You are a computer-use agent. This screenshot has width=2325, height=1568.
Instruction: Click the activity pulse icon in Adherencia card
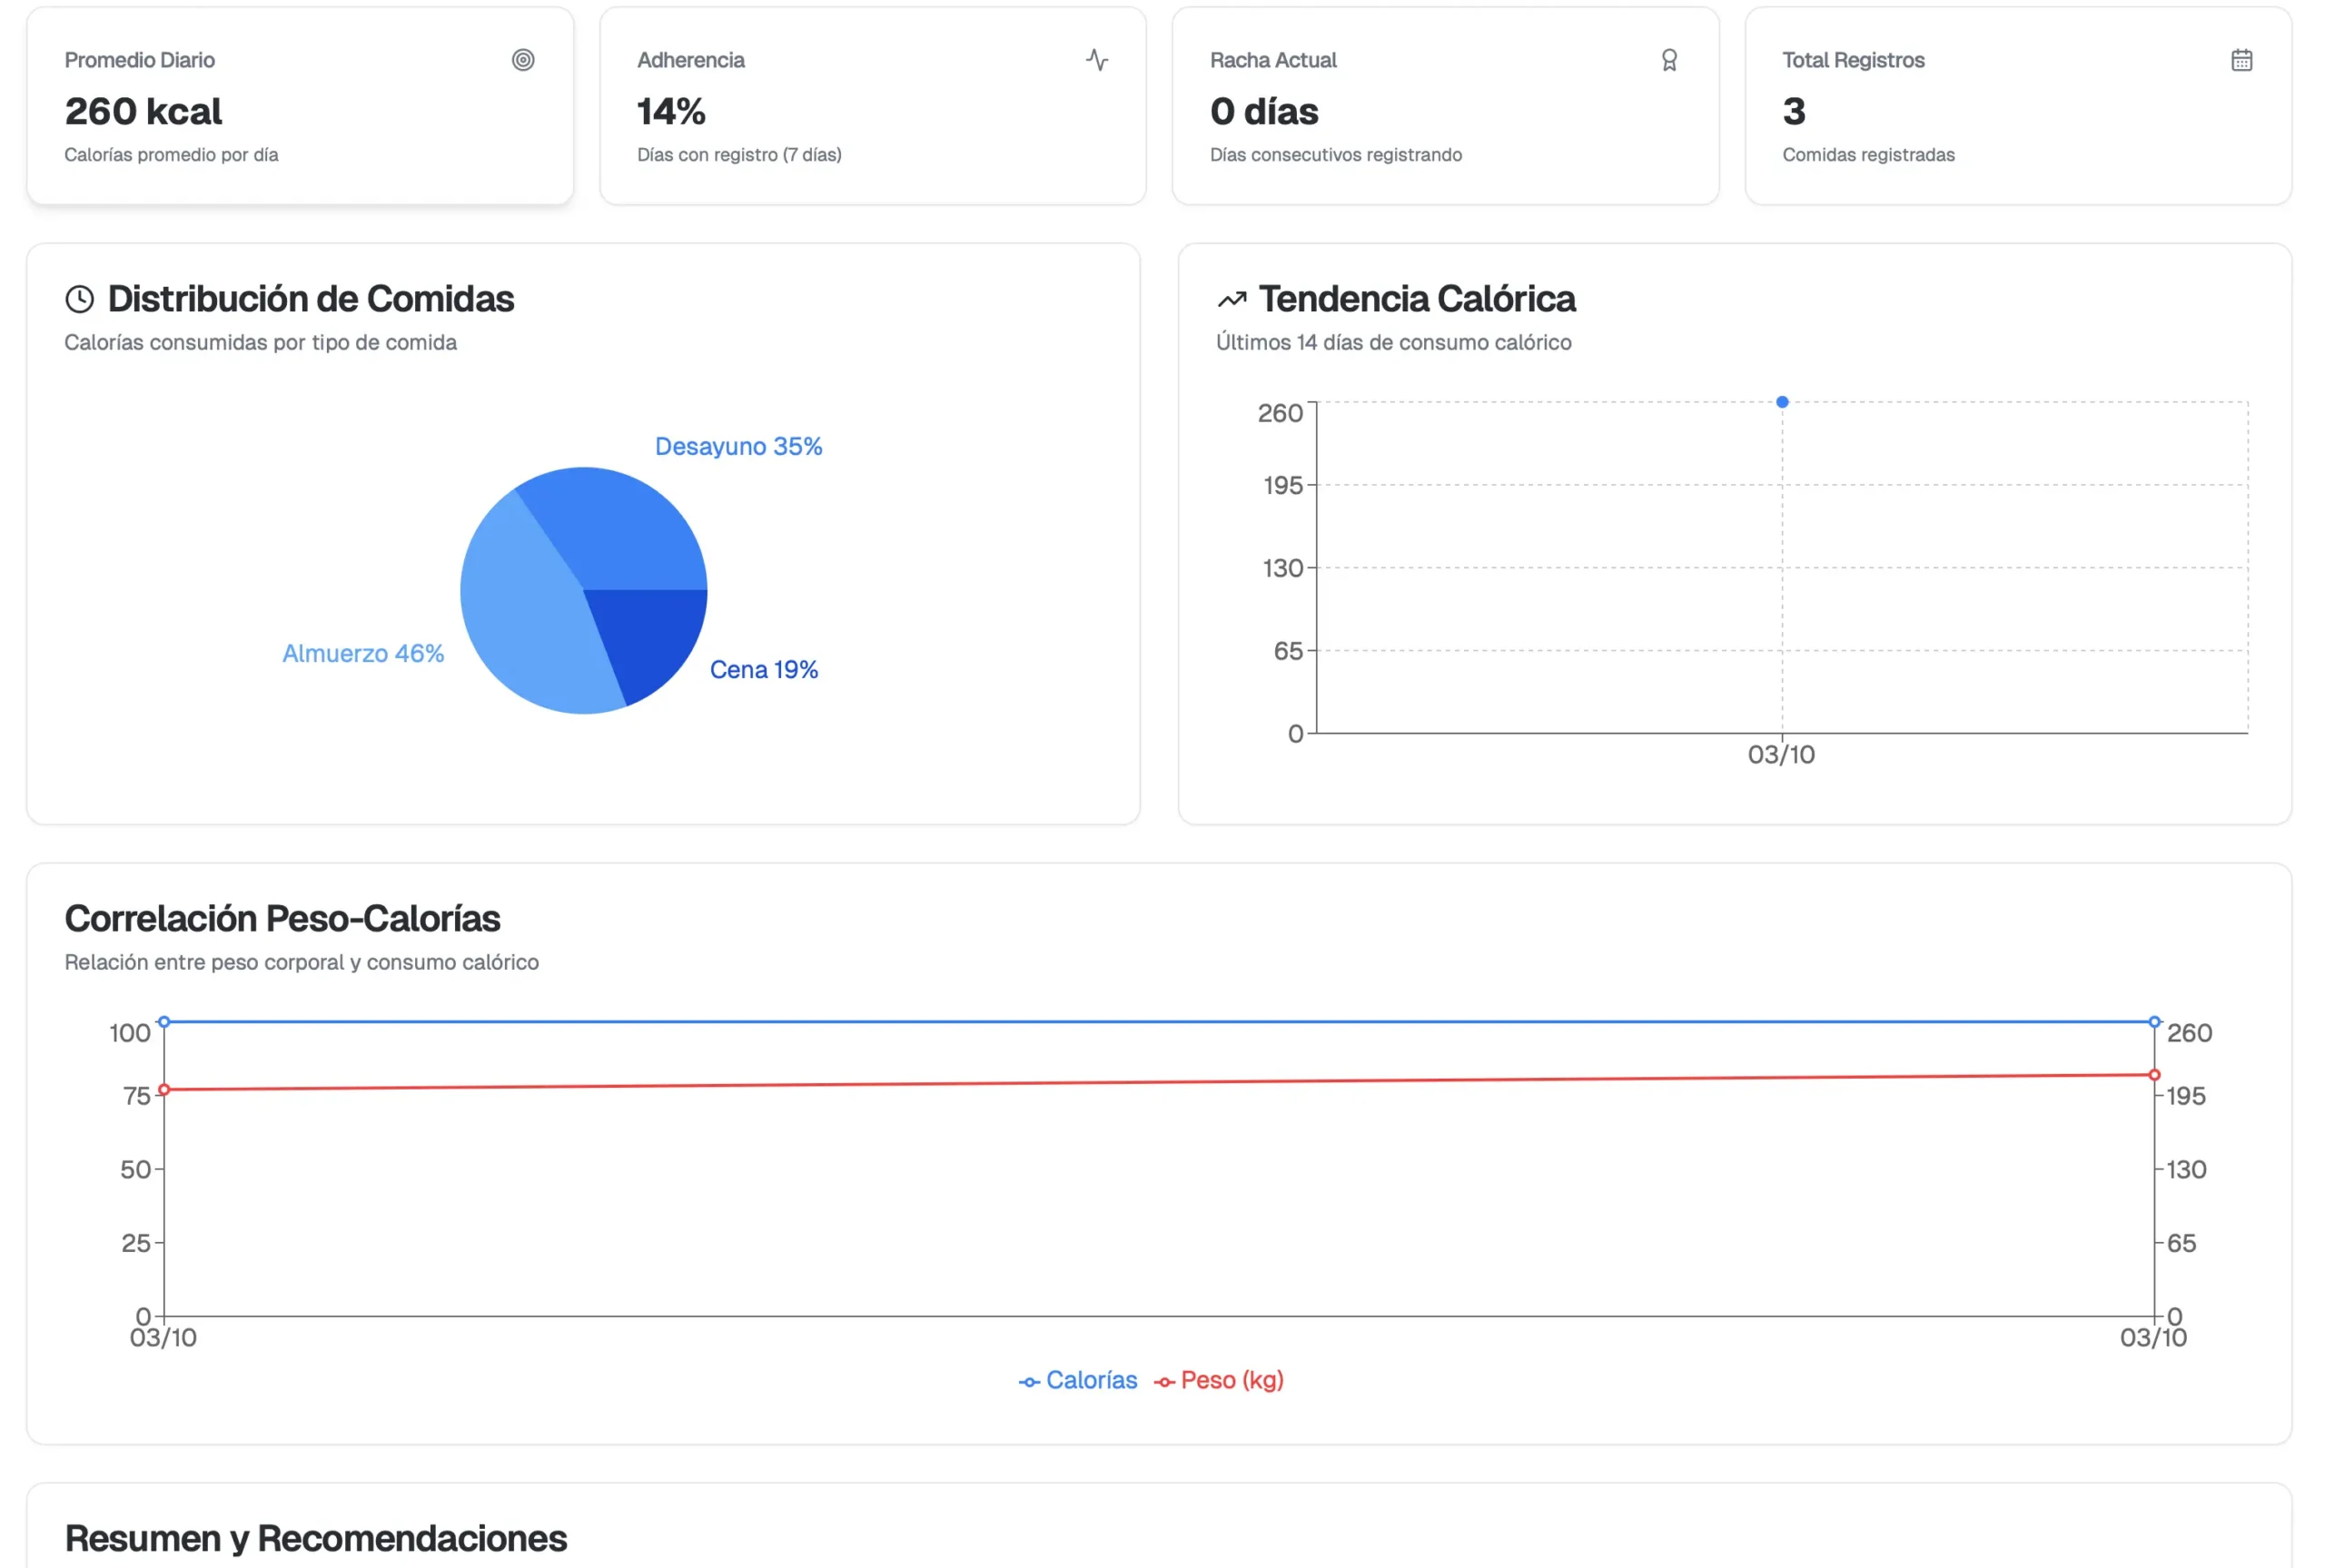click(1096, 60)
